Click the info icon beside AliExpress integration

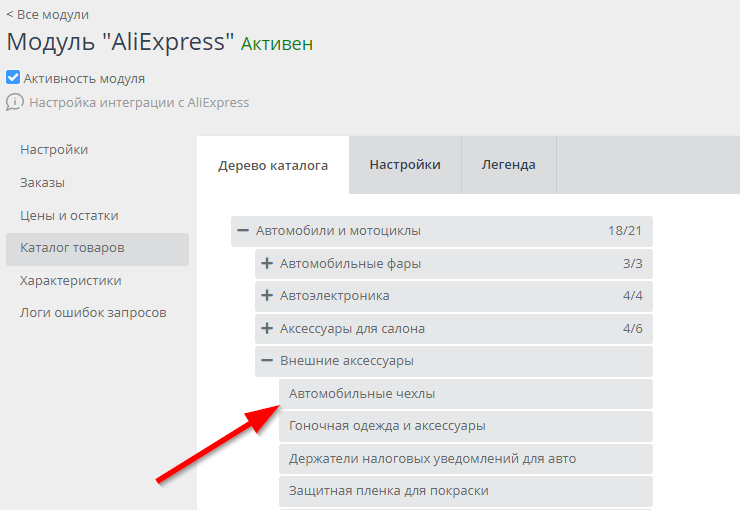[x=15, y=102]
